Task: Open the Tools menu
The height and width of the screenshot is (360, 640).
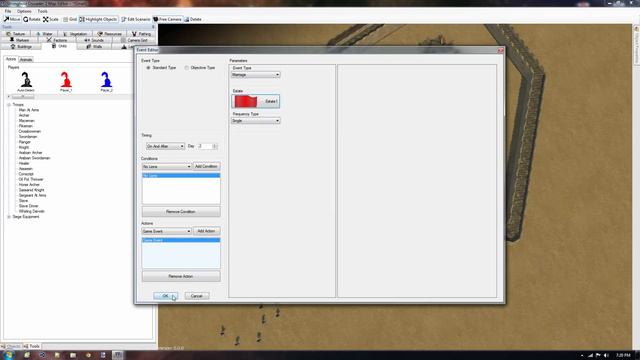Action: (x=42, y=11)
